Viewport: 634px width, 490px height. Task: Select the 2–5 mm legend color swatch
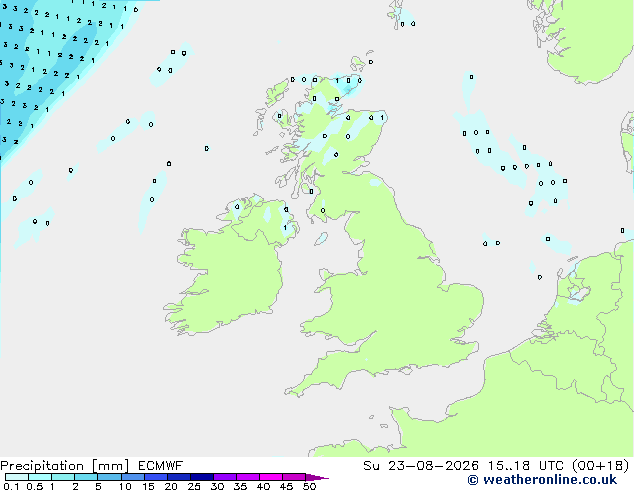86,477
